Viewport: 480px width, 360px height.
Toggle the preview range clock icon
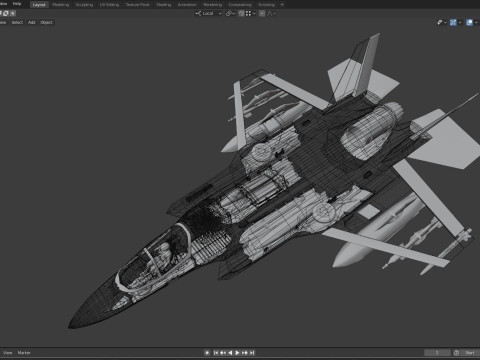tap(456, 353)
